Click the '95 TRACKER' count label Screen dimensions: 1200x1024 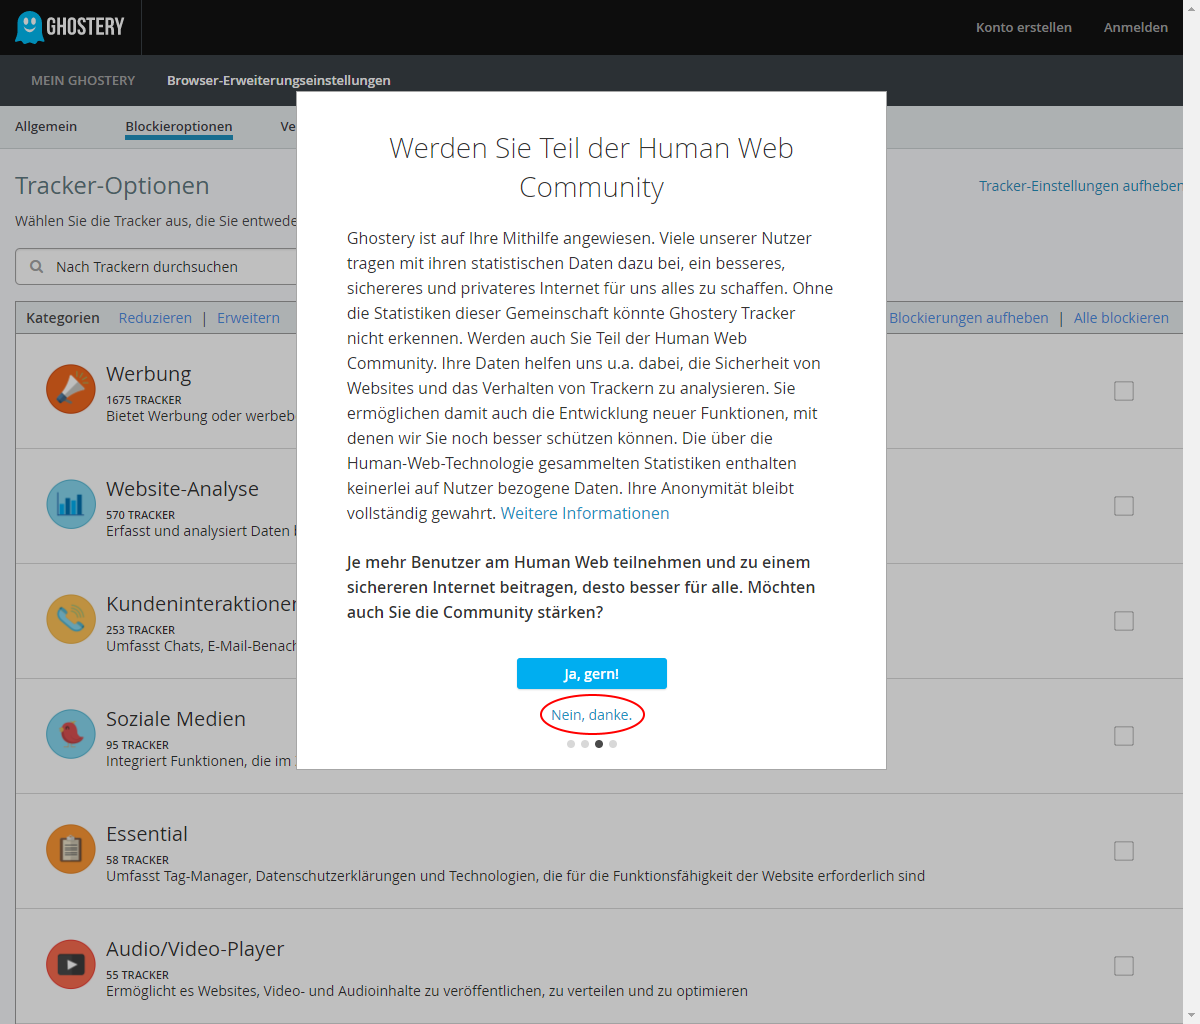coord(138,745)
